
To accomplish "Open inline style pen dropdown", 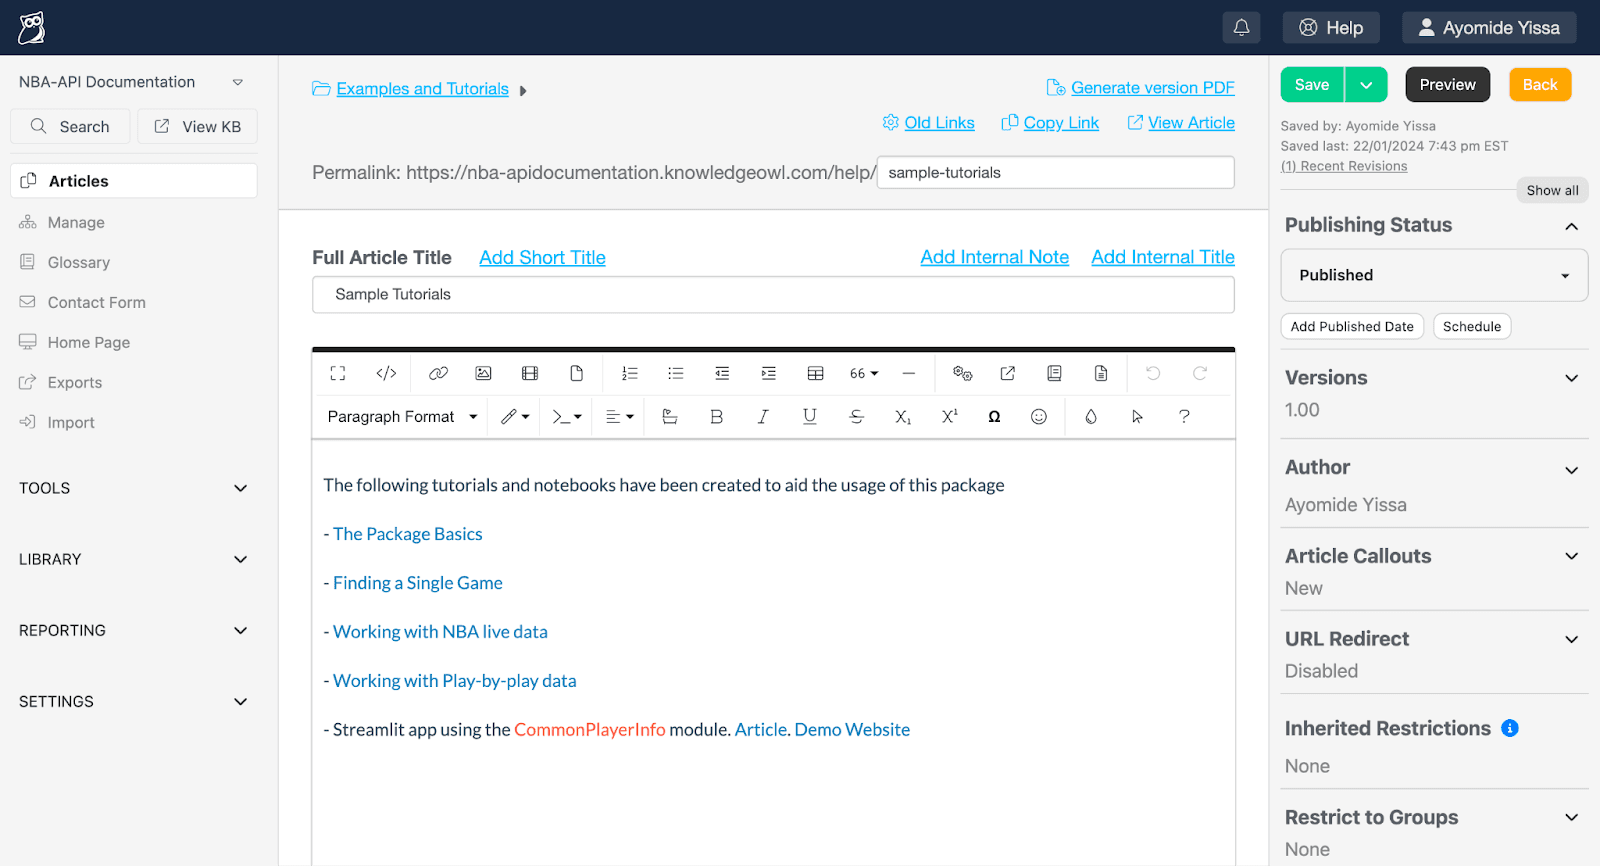I will 515,417.
